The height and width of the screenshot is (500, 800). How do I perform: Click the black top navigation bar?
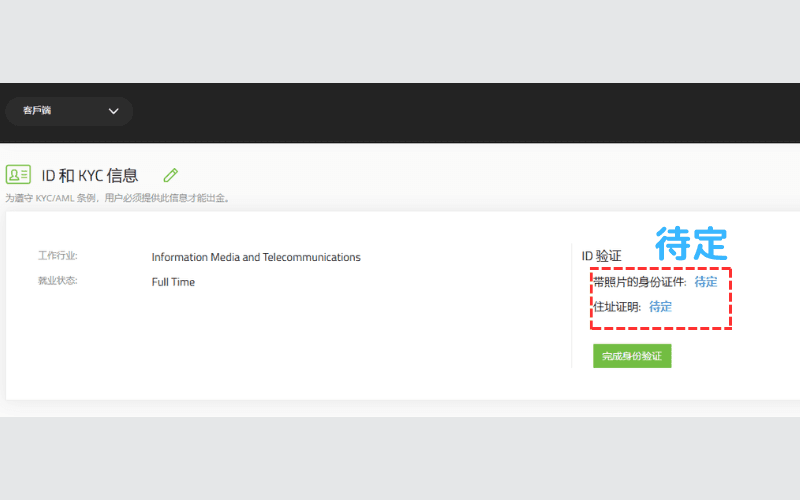click(450, 112)
